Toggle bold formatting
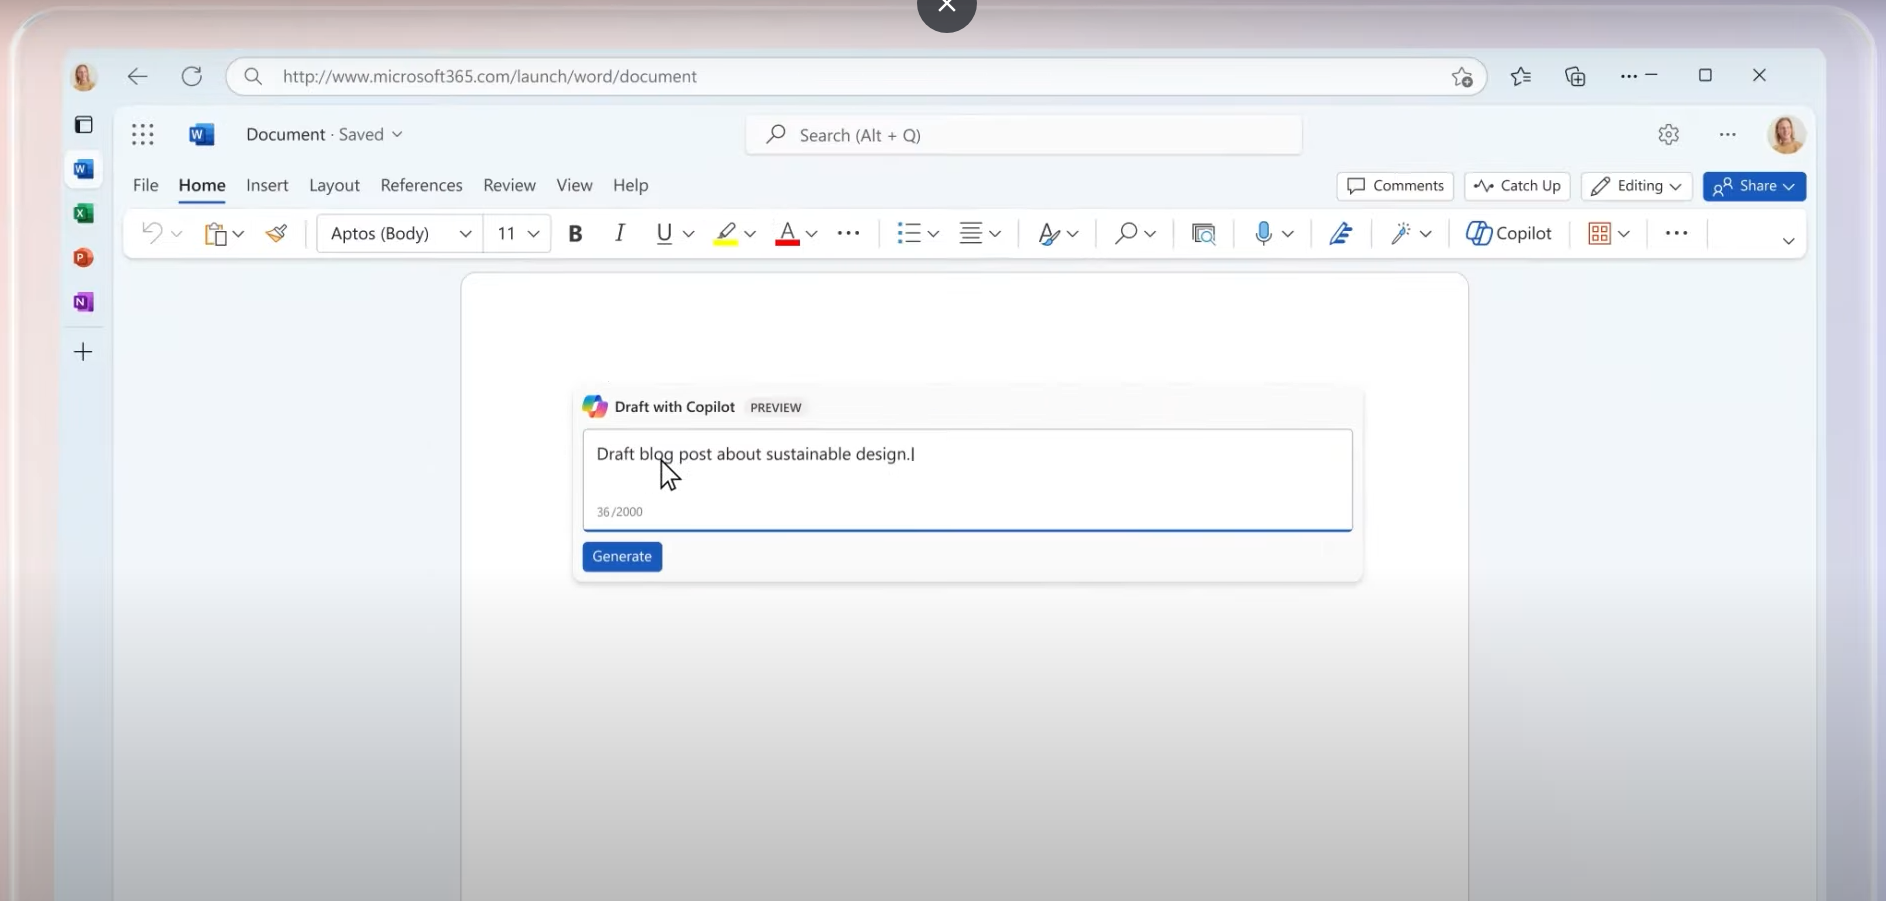The image size is (1886, 901). click(575, 233)
